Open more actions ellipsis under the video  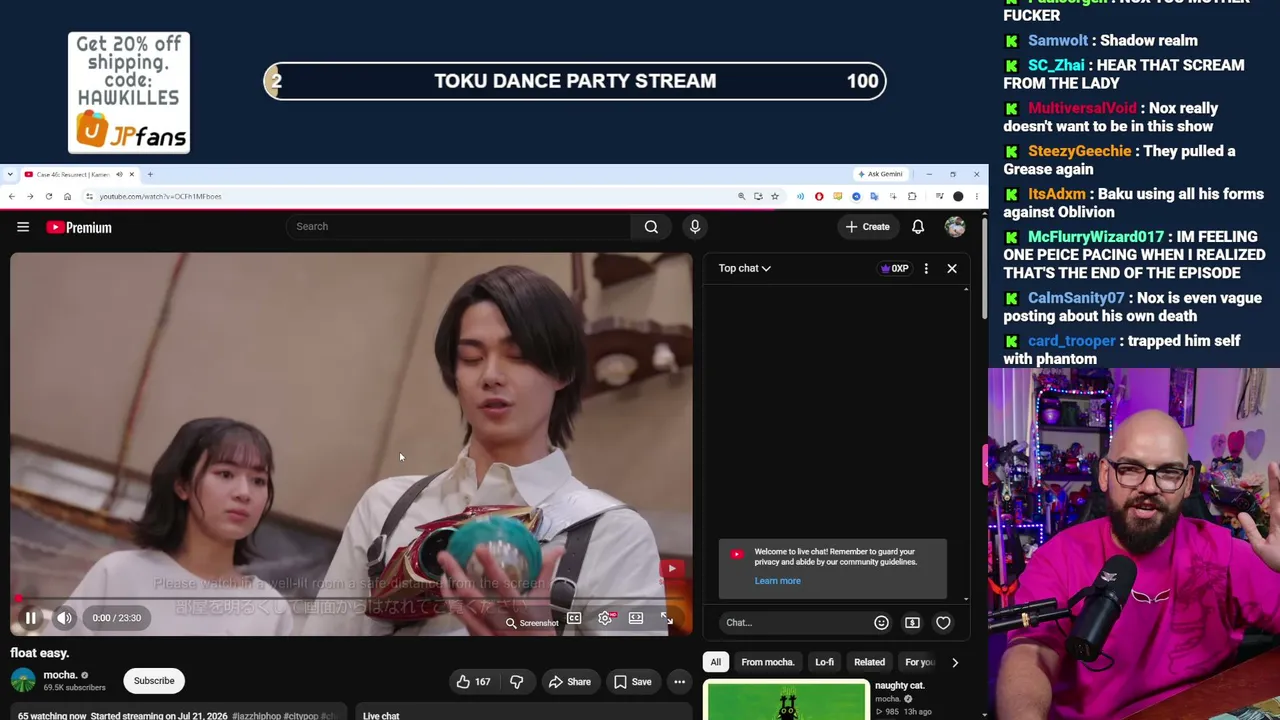(x=679, y=682)
